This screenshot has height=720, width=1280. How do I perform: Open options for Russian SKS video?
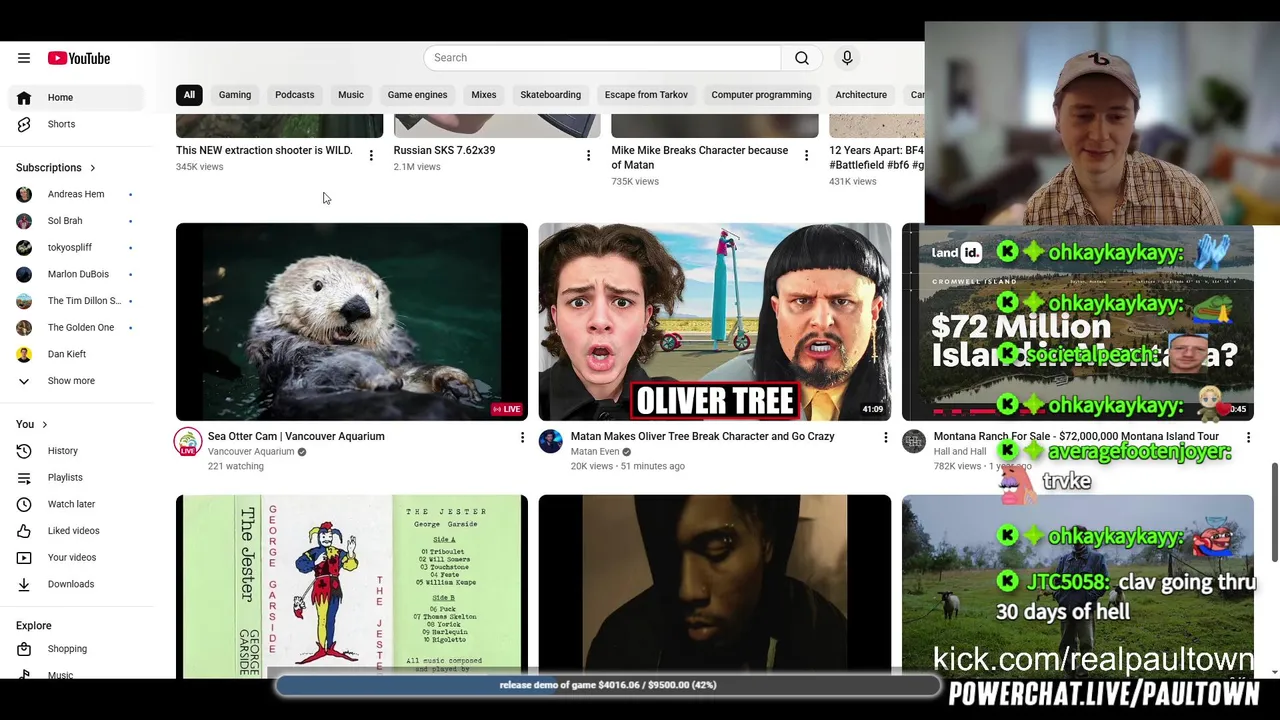point(588,155)
